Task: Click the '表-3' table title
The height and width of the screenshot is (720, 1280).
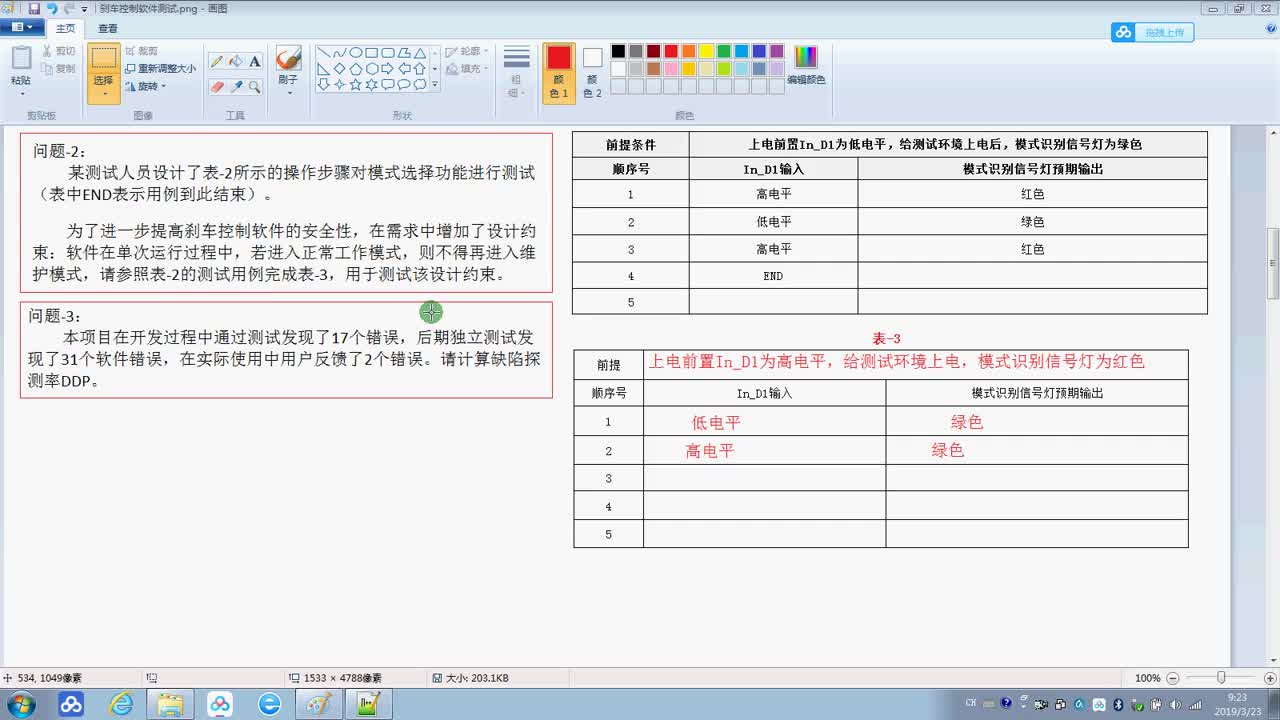Action: pos(886,338)
